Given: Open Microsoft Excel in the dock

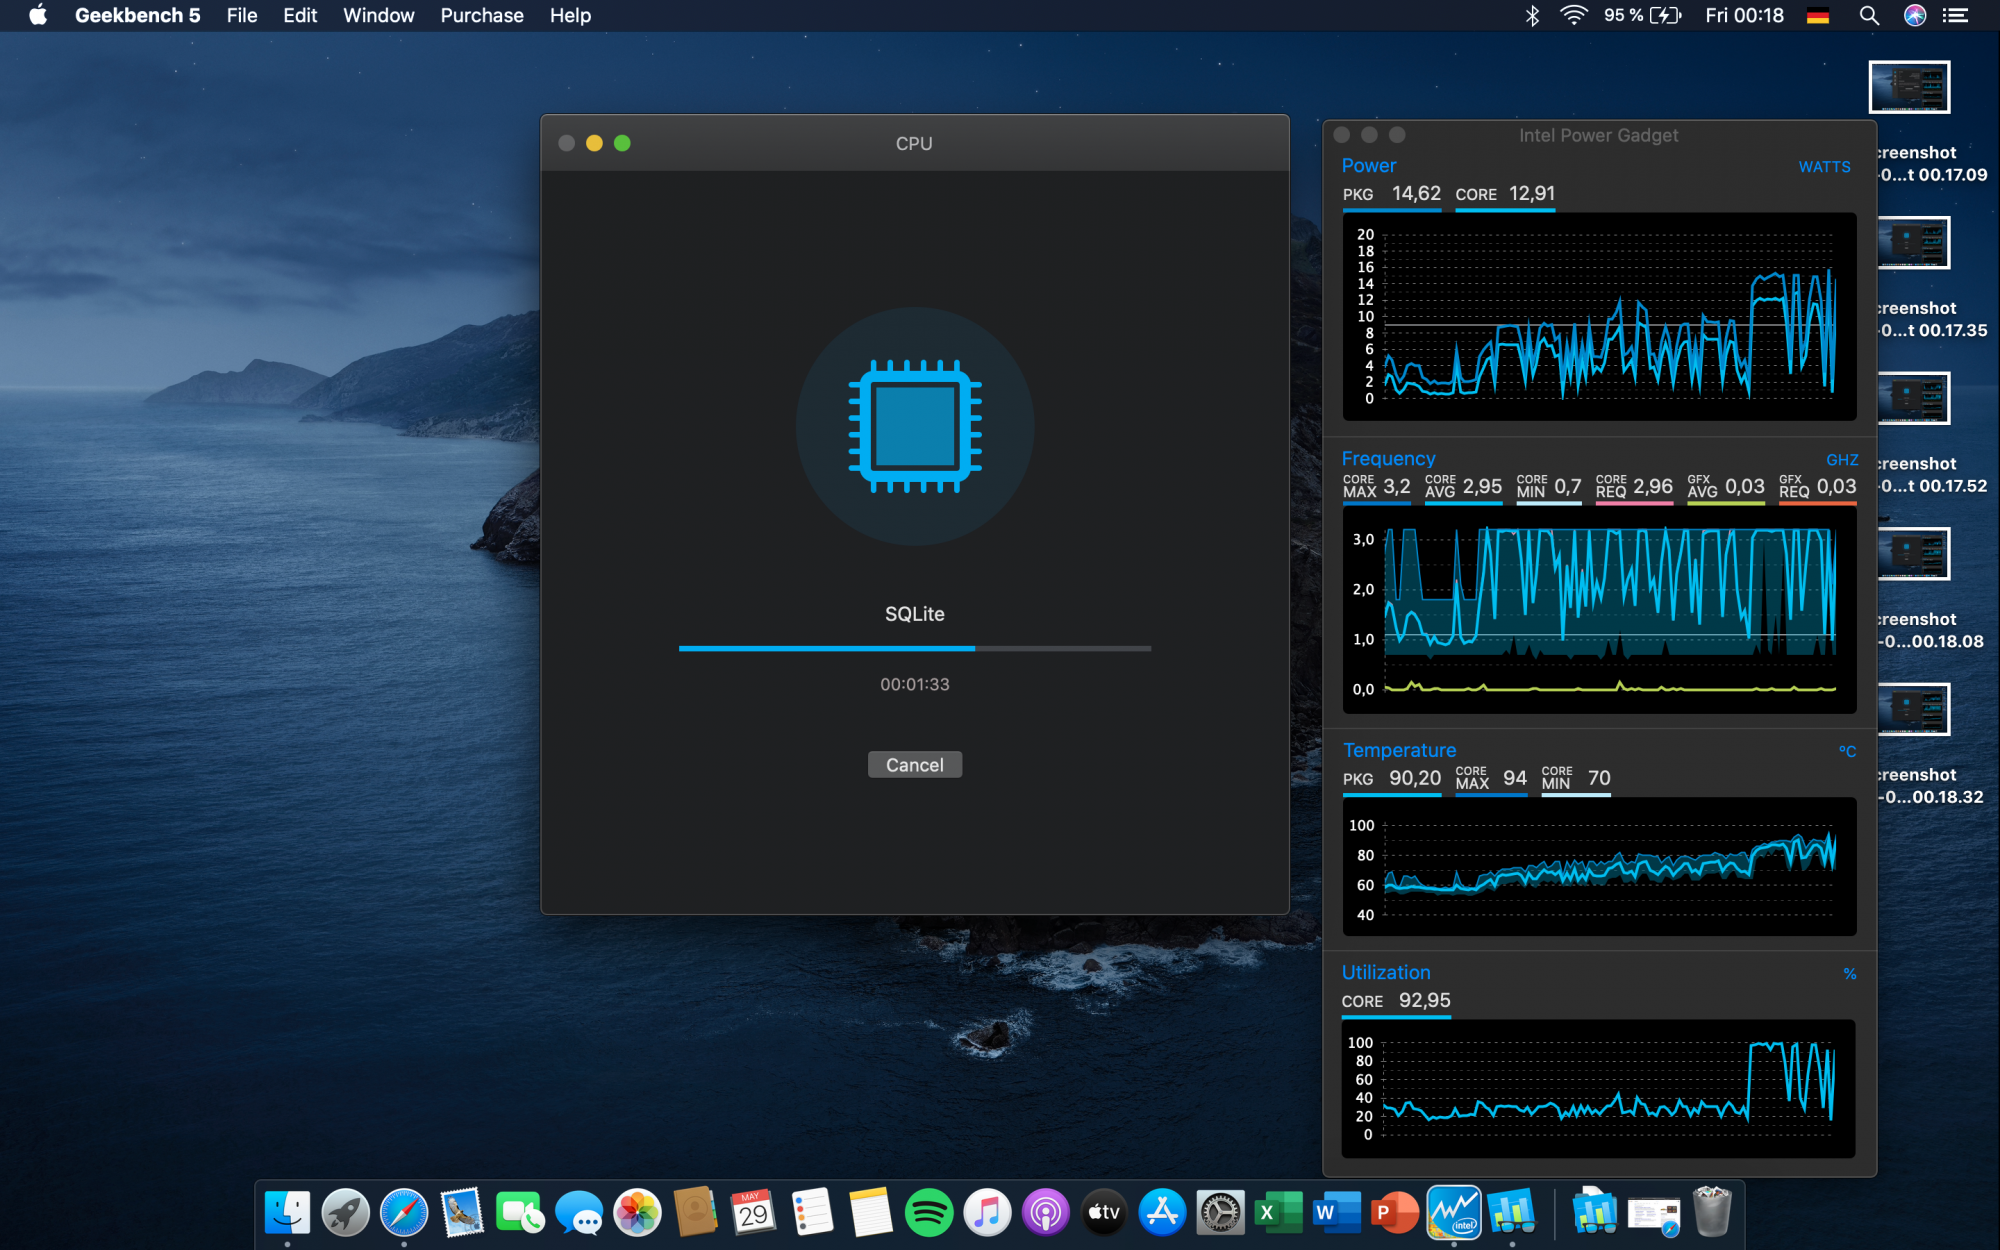Looking at the screenshot, I should tap(1278, 1213).
